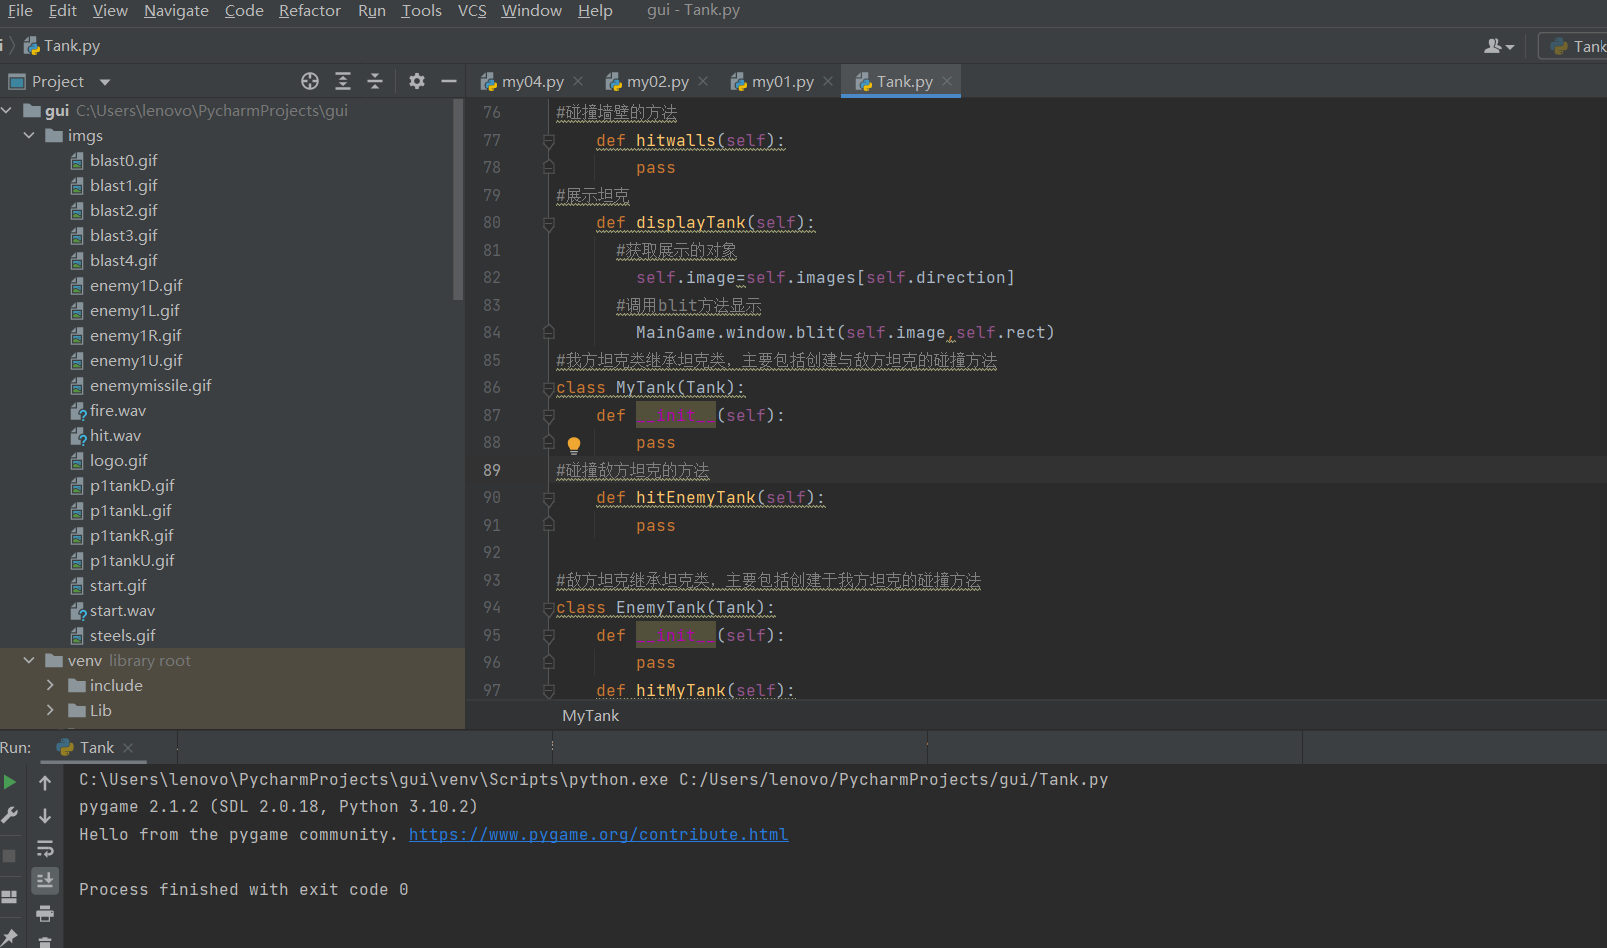Hide the Project tool window
Image resolution: width=1607 pixels, height=948 pixels.
(449, 81)
